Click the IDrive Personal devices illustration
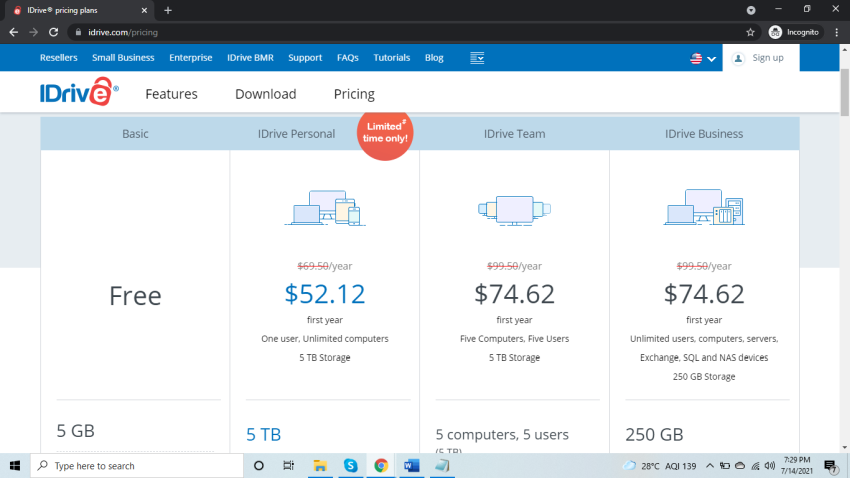 [x=325, y=208]
